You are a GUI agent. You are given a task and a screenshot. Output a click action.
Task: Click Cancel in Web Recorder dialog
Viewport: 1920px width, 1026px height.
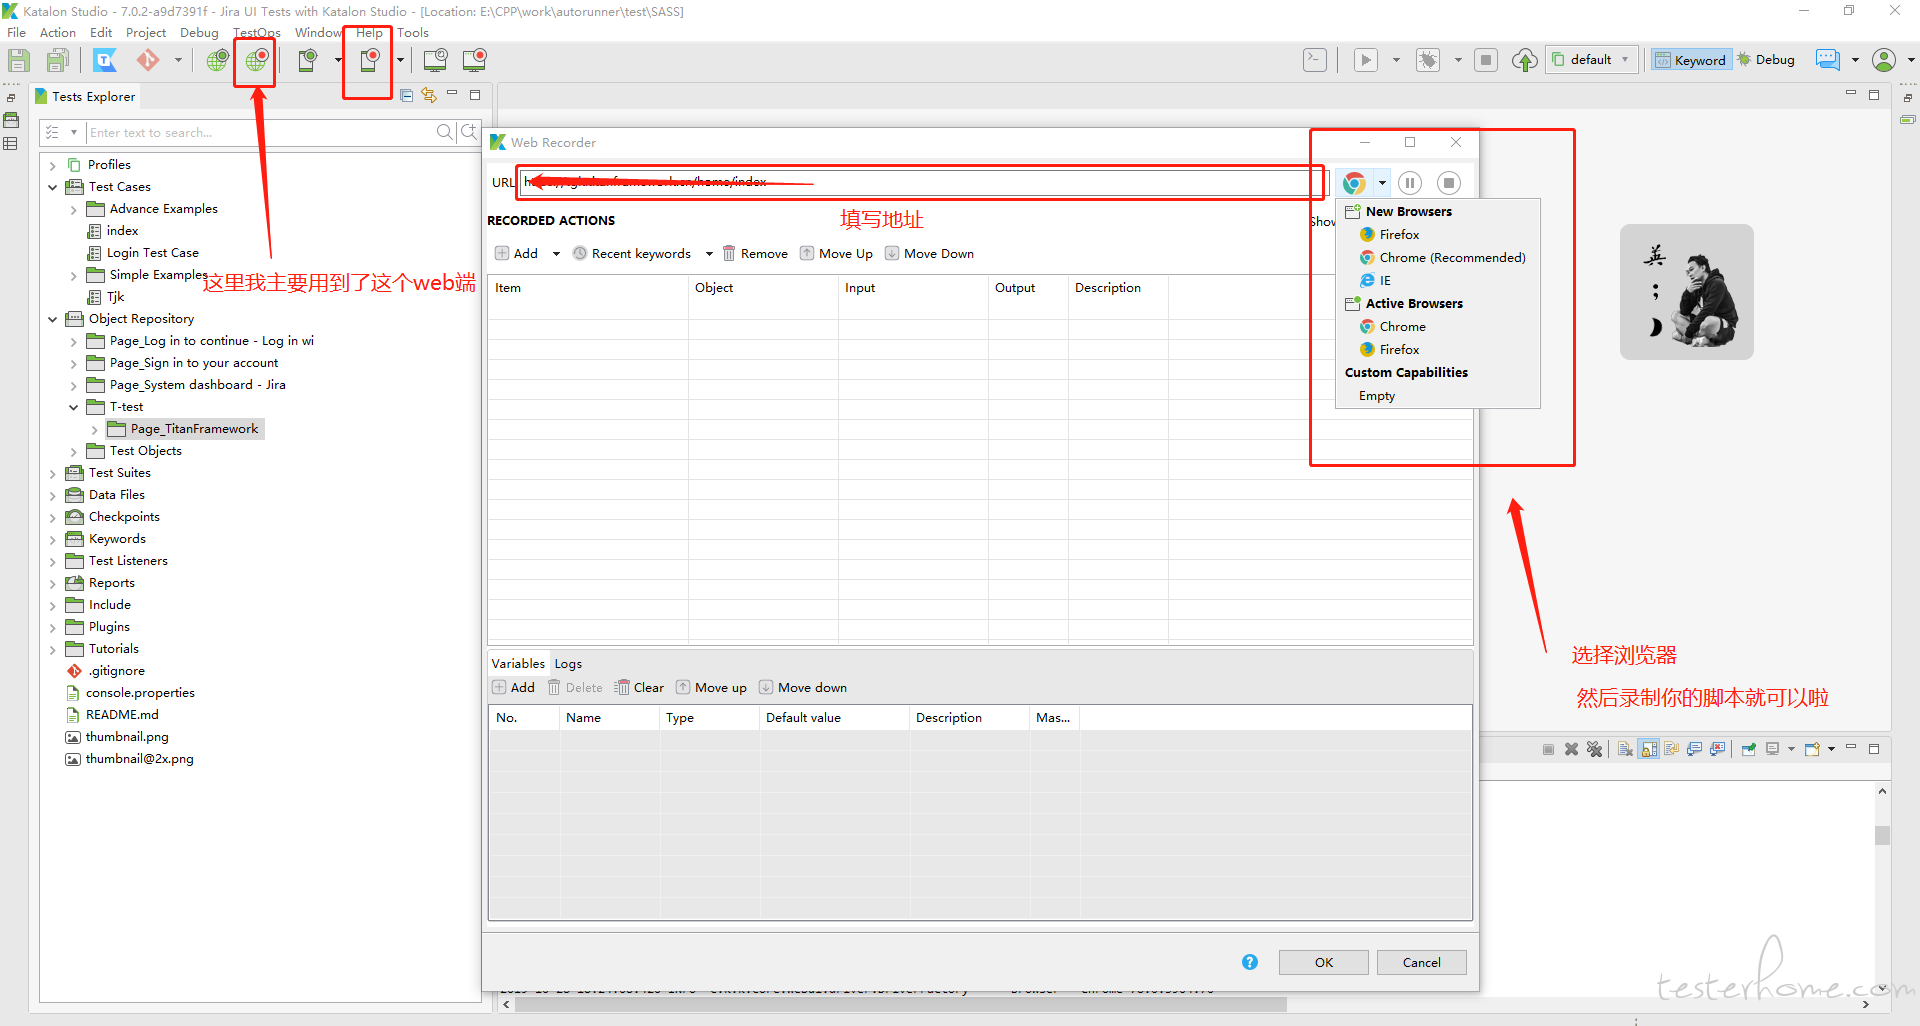1422,962
